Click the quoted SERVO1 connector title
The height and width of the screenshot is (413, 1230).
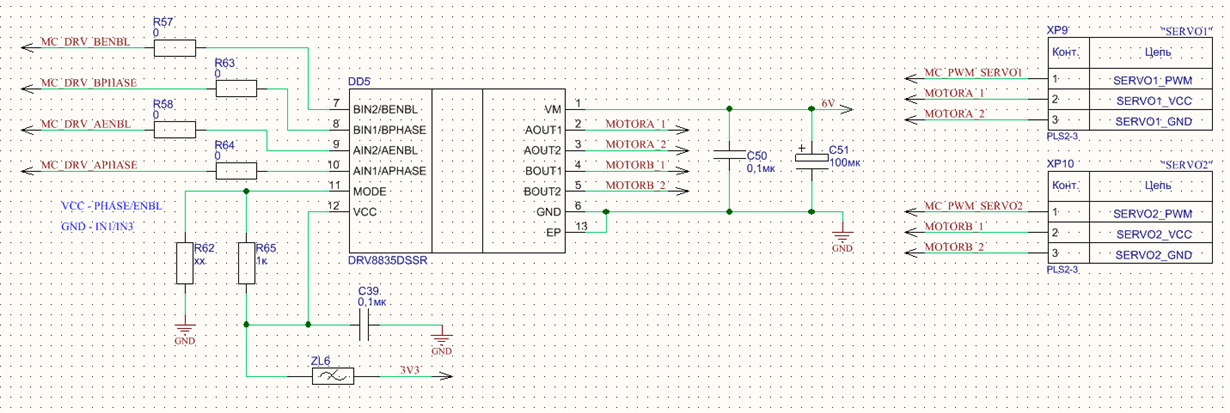click(1187, 30)
